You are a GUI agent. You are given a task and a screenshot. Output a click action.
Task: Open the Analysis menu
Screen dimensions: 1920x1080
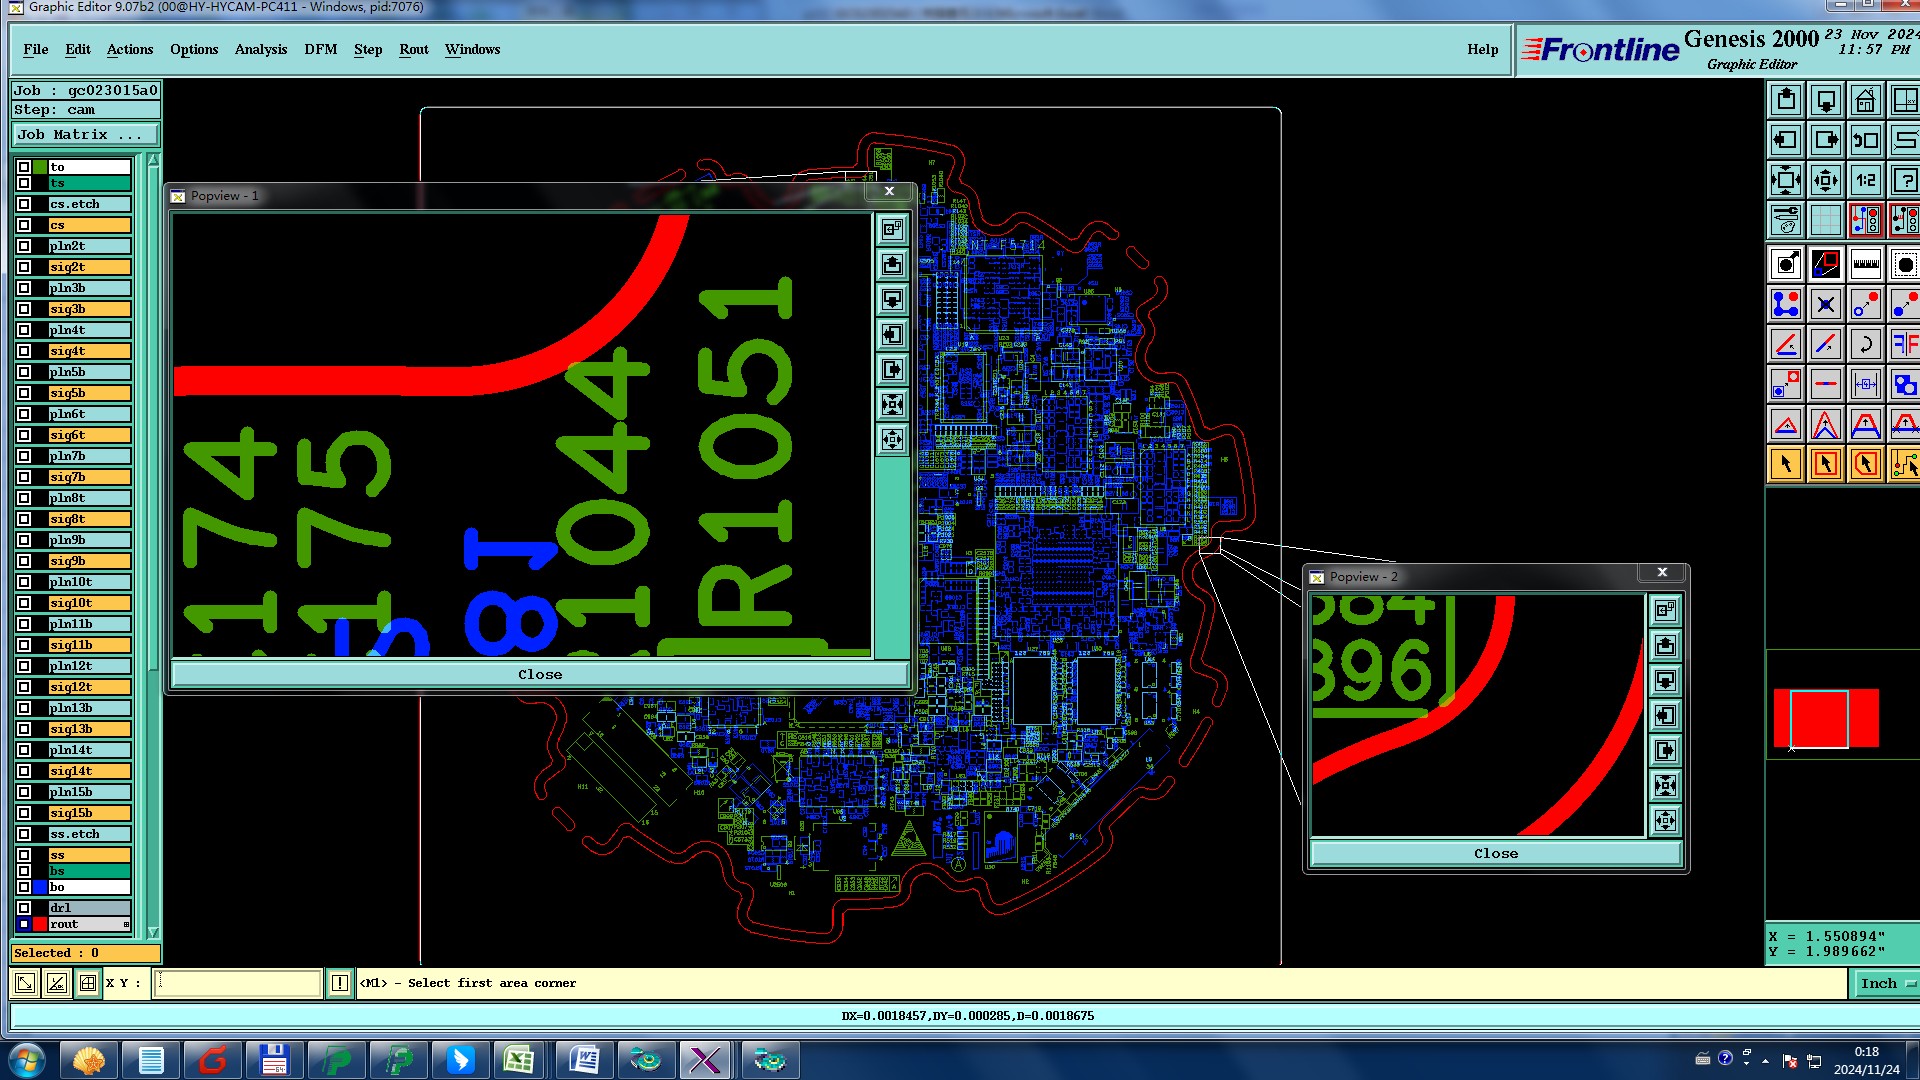260,50
